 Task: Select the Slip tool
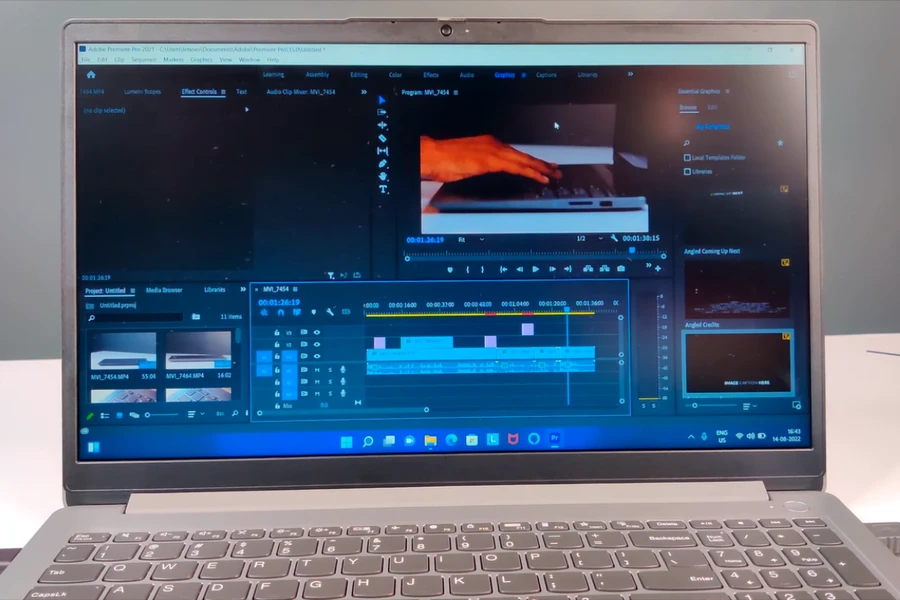(382, 151)
